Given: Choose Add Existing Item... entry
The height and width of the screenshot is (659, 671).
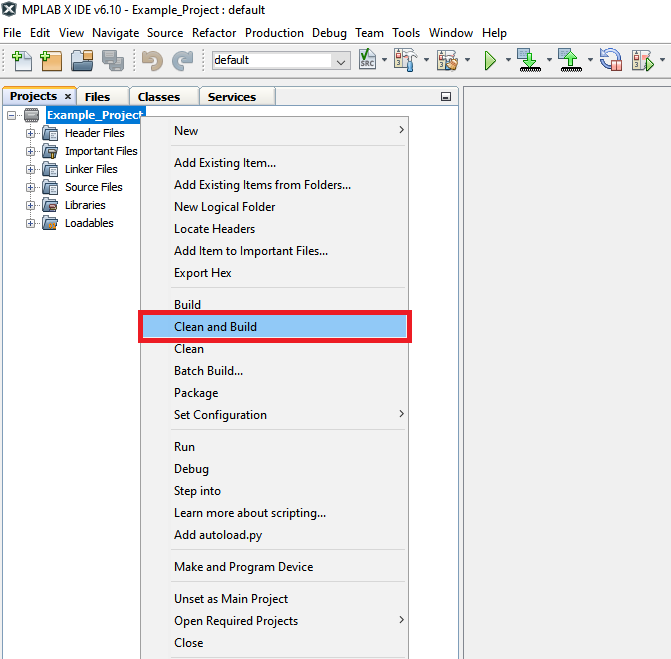Looking at the screenshot, I should (x=274, y=163).
